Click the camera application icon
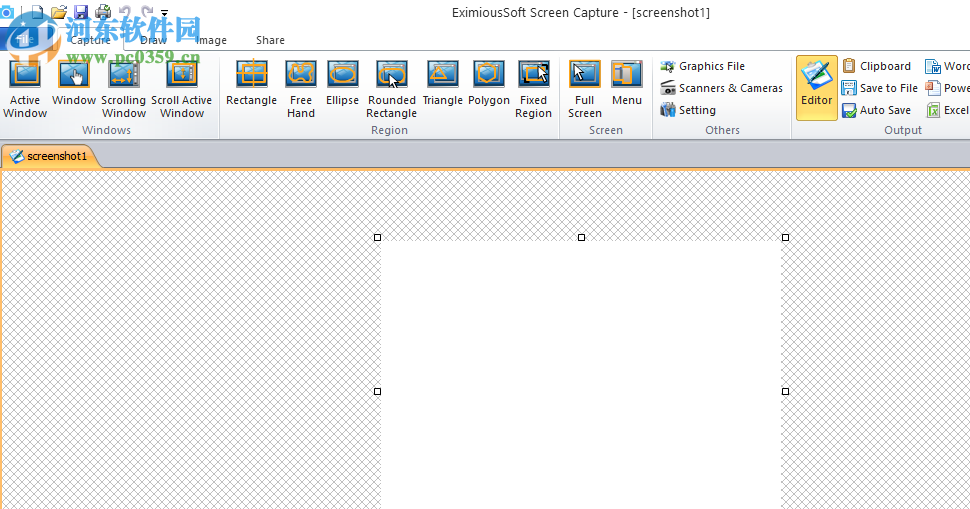The image size is (970, 509). 7,12
